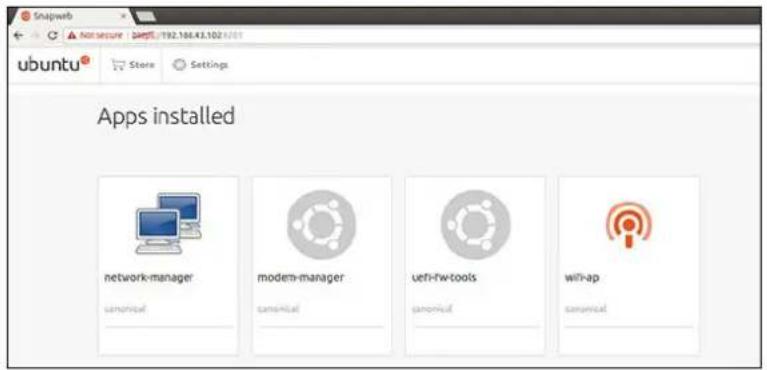Click canonical under modem-manager

[x=278, y=309]
